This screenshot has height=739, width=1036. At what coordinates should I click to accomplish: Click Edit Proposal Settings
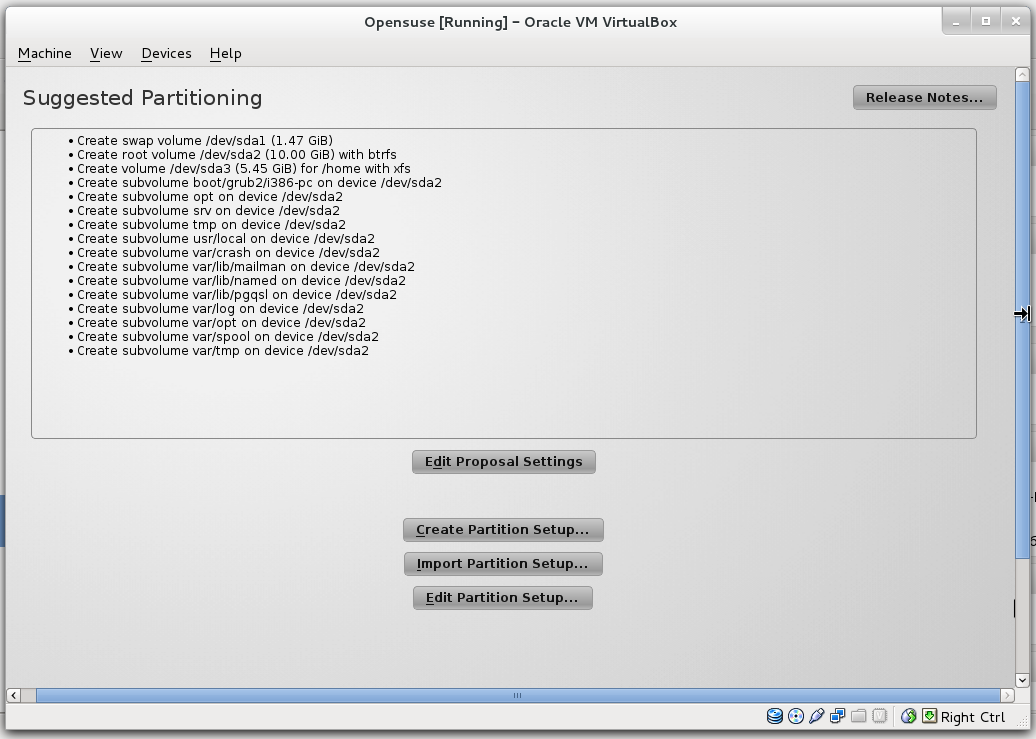(503, 461)
